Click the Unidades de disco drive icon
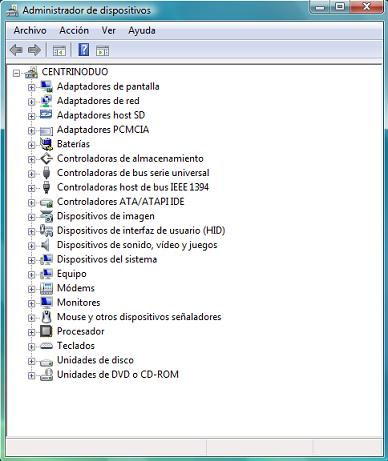Image resolution: width=388 pixels, height=461 pixels. 46,361
